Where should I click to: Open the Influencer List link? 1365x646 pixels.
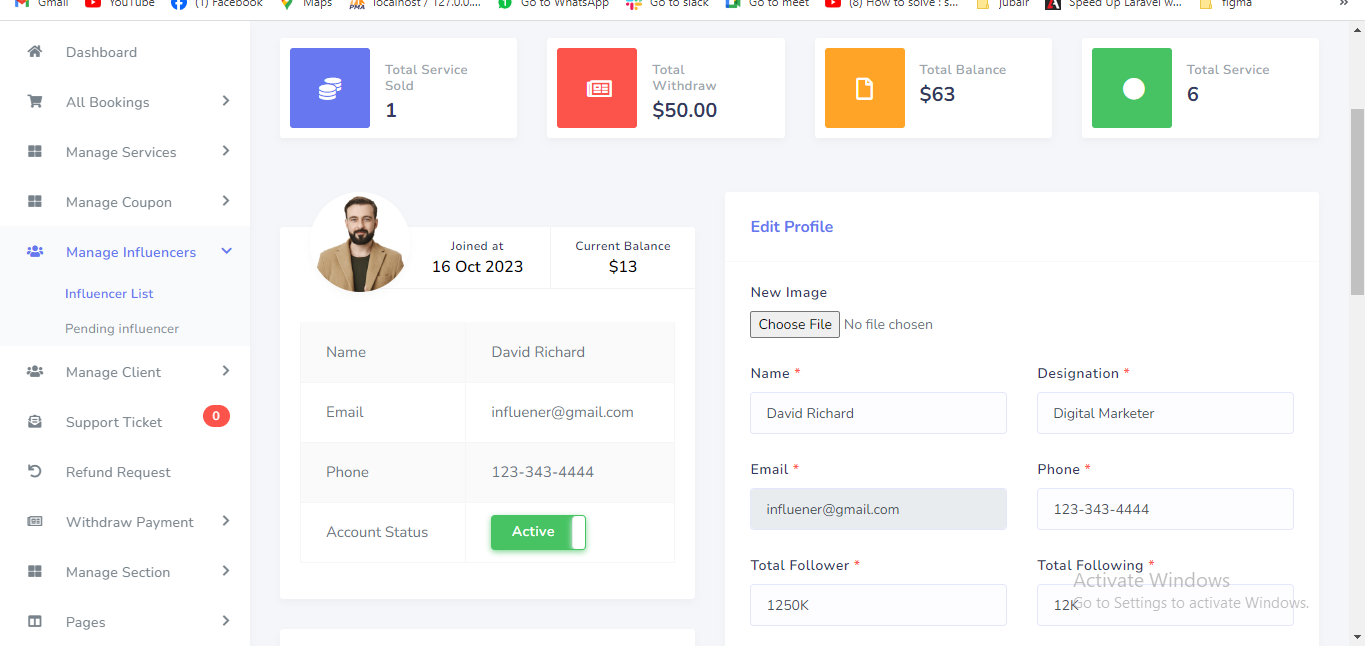pos(109,294)
